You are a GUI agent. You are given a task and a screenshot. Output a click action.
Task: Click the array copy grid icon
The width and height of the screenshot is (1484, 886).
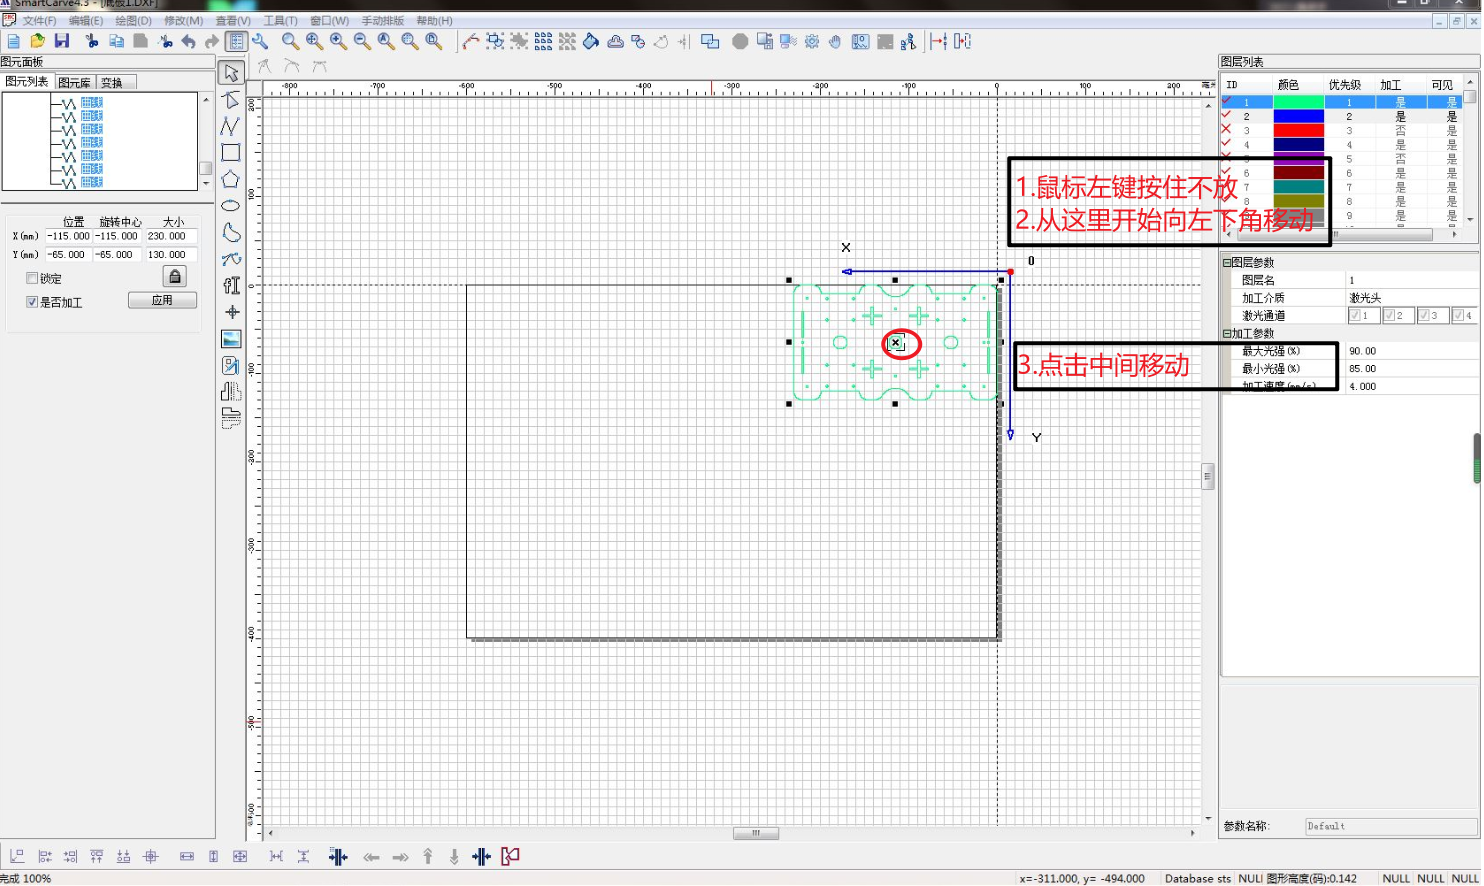pyautogui.click(x=543, y=41)
